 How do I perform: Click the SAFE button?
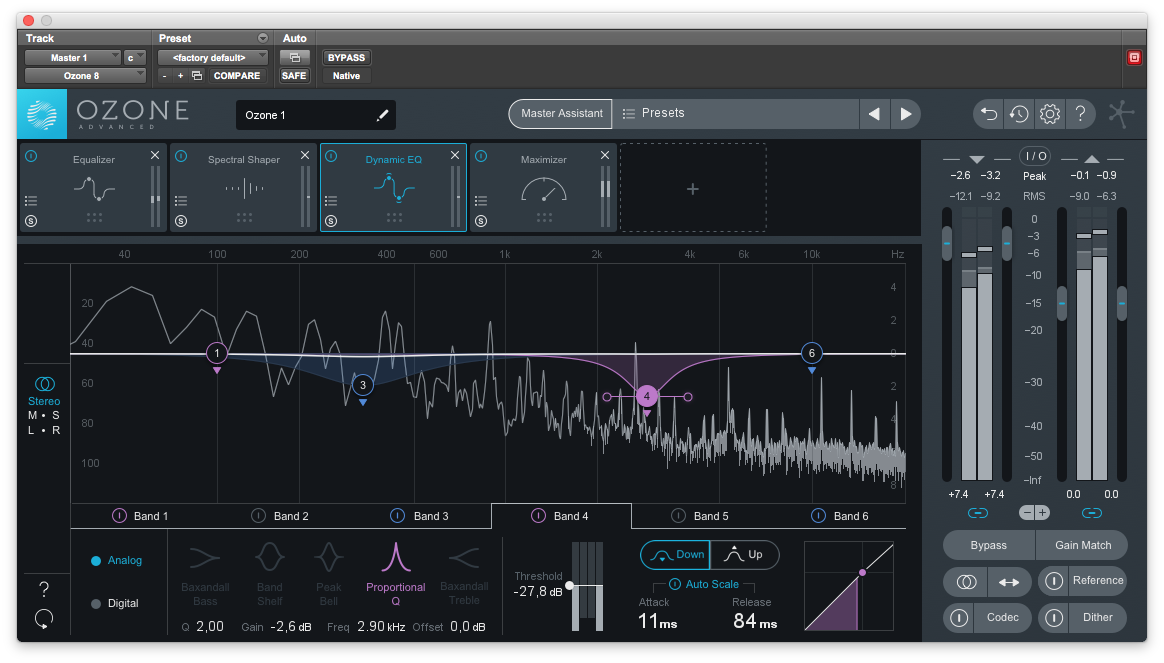294,76
